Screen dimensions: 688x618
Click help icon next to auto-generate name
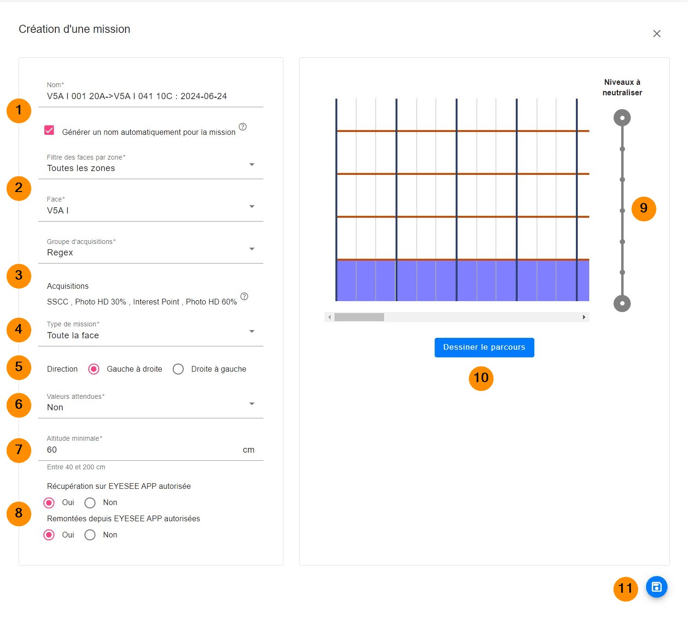[x=243, y=127]
